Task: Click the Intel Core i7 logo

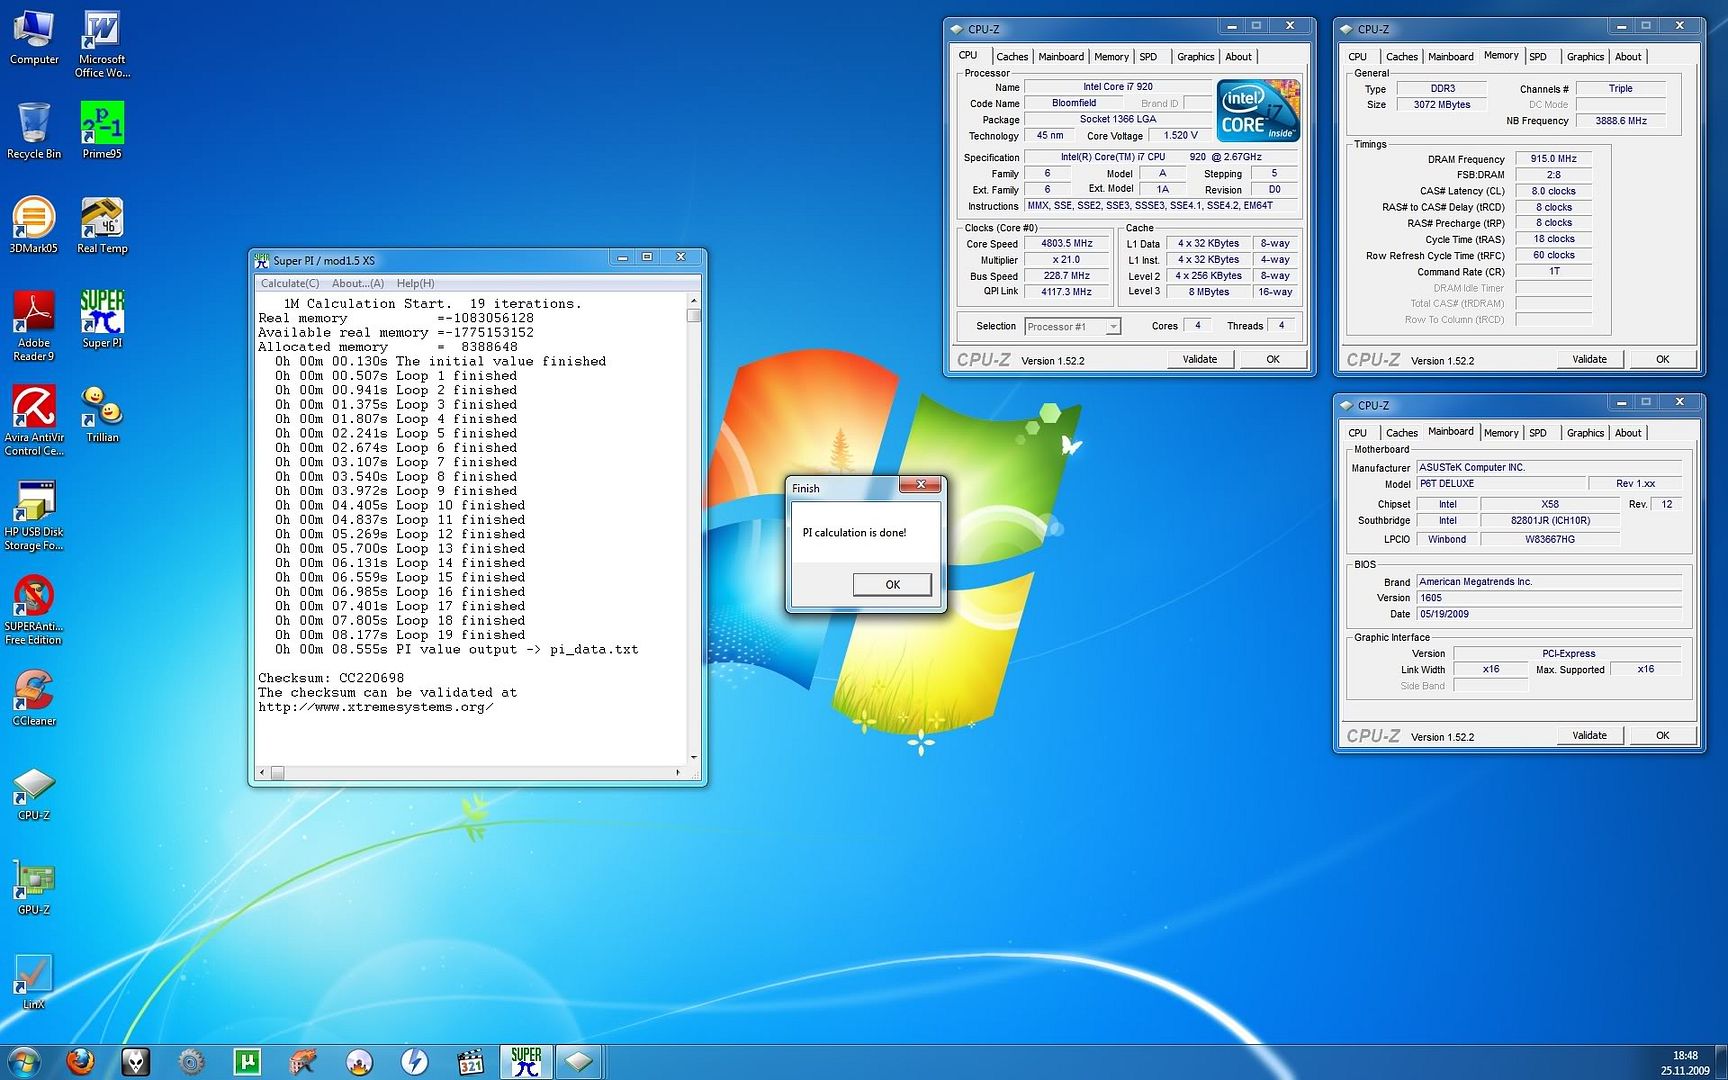Action: (x=1258, y=111)
